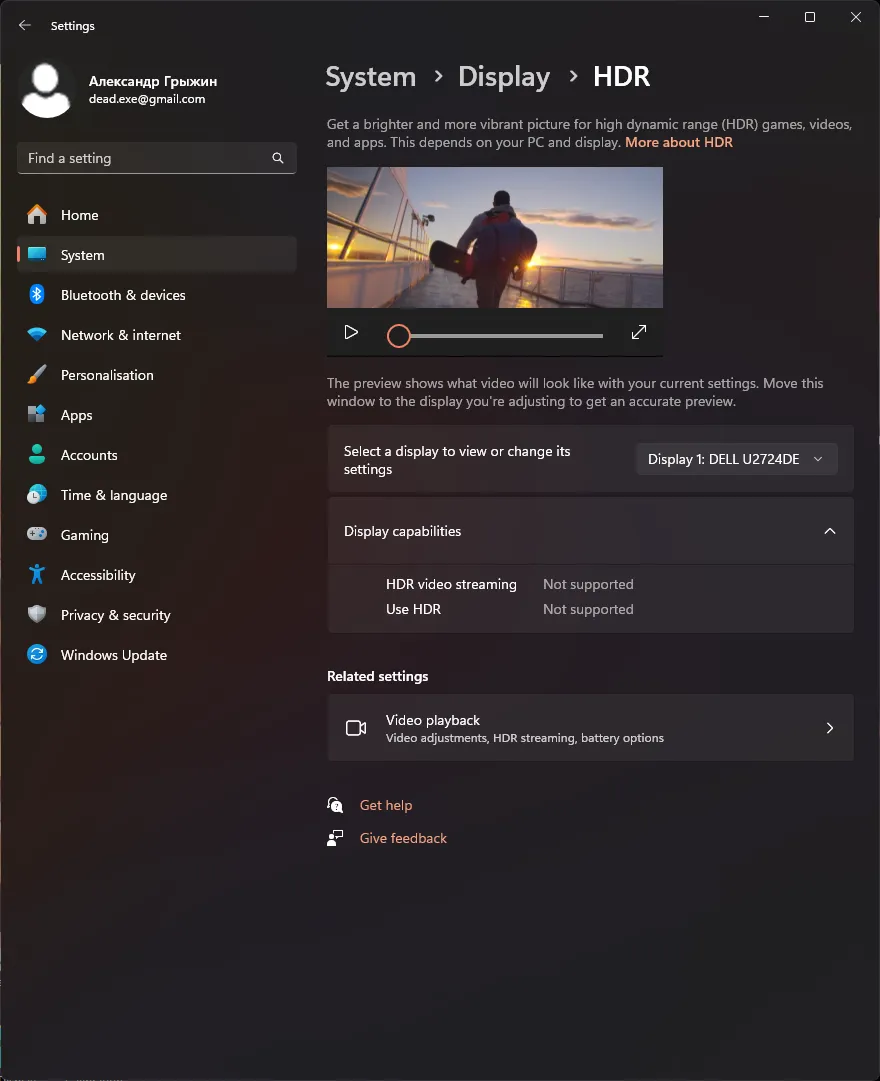Open the Display 1: DELL U2724DE dropdown
880x1081 pixels.
[736, 459]
